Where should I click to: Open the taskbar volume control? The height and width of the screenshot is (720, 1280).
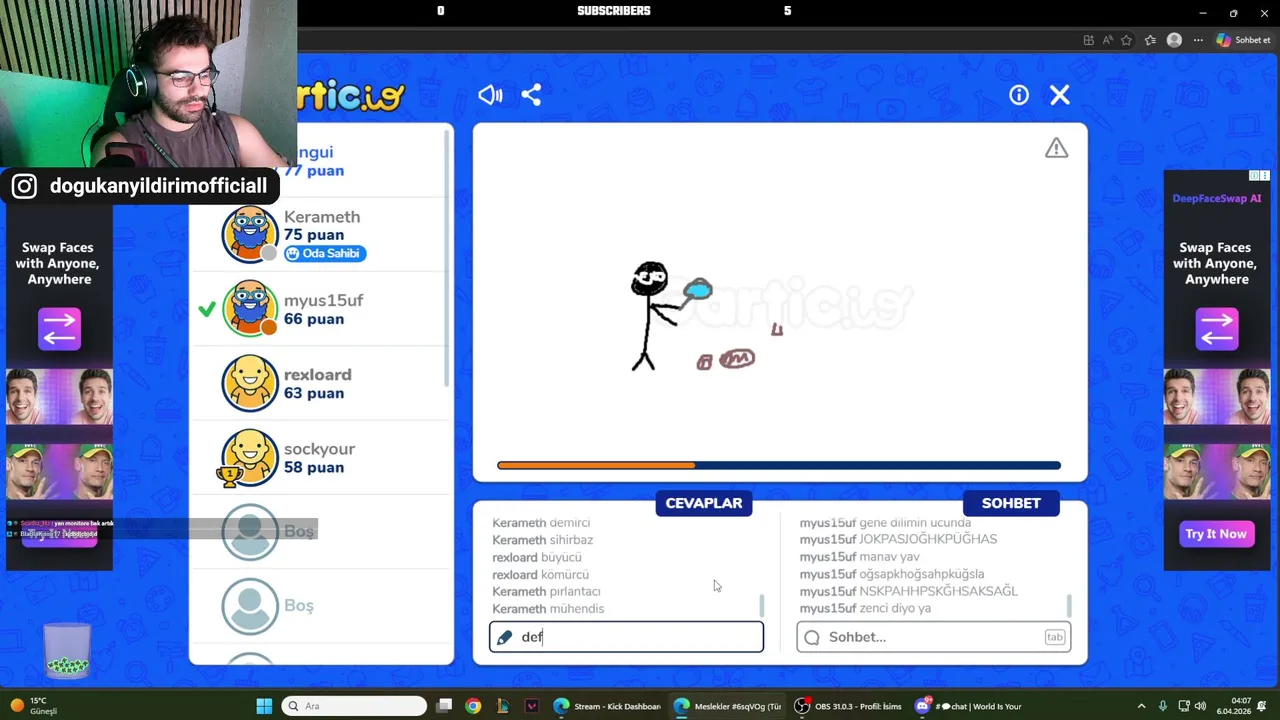pos(1200,706)
